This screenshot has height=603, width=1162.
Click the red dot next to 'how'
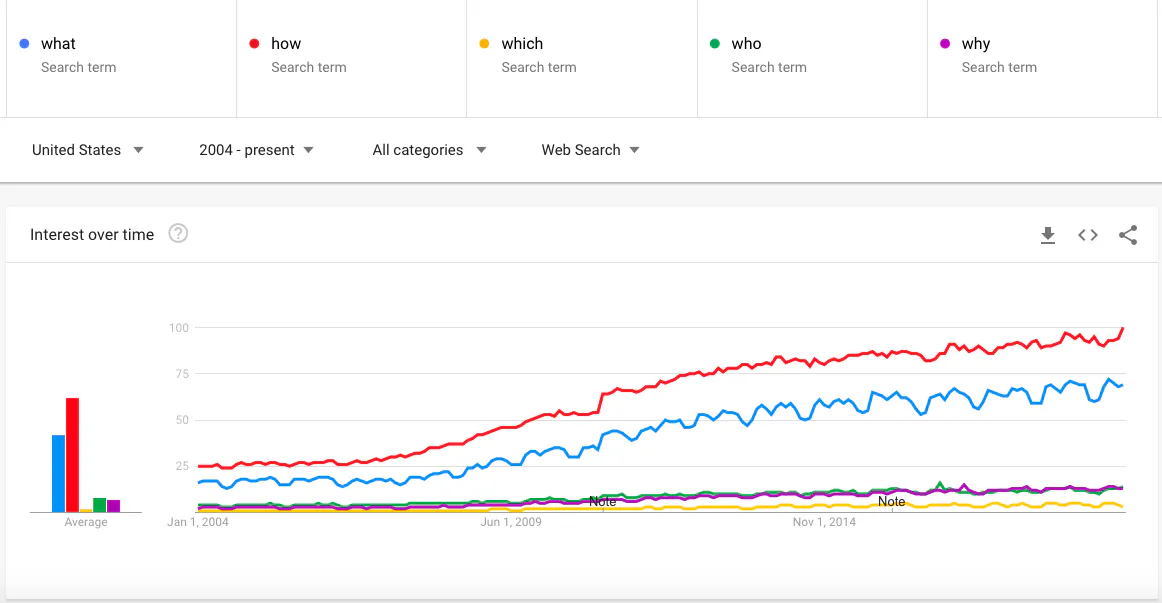pyautogui.click(x=255, y=43)
